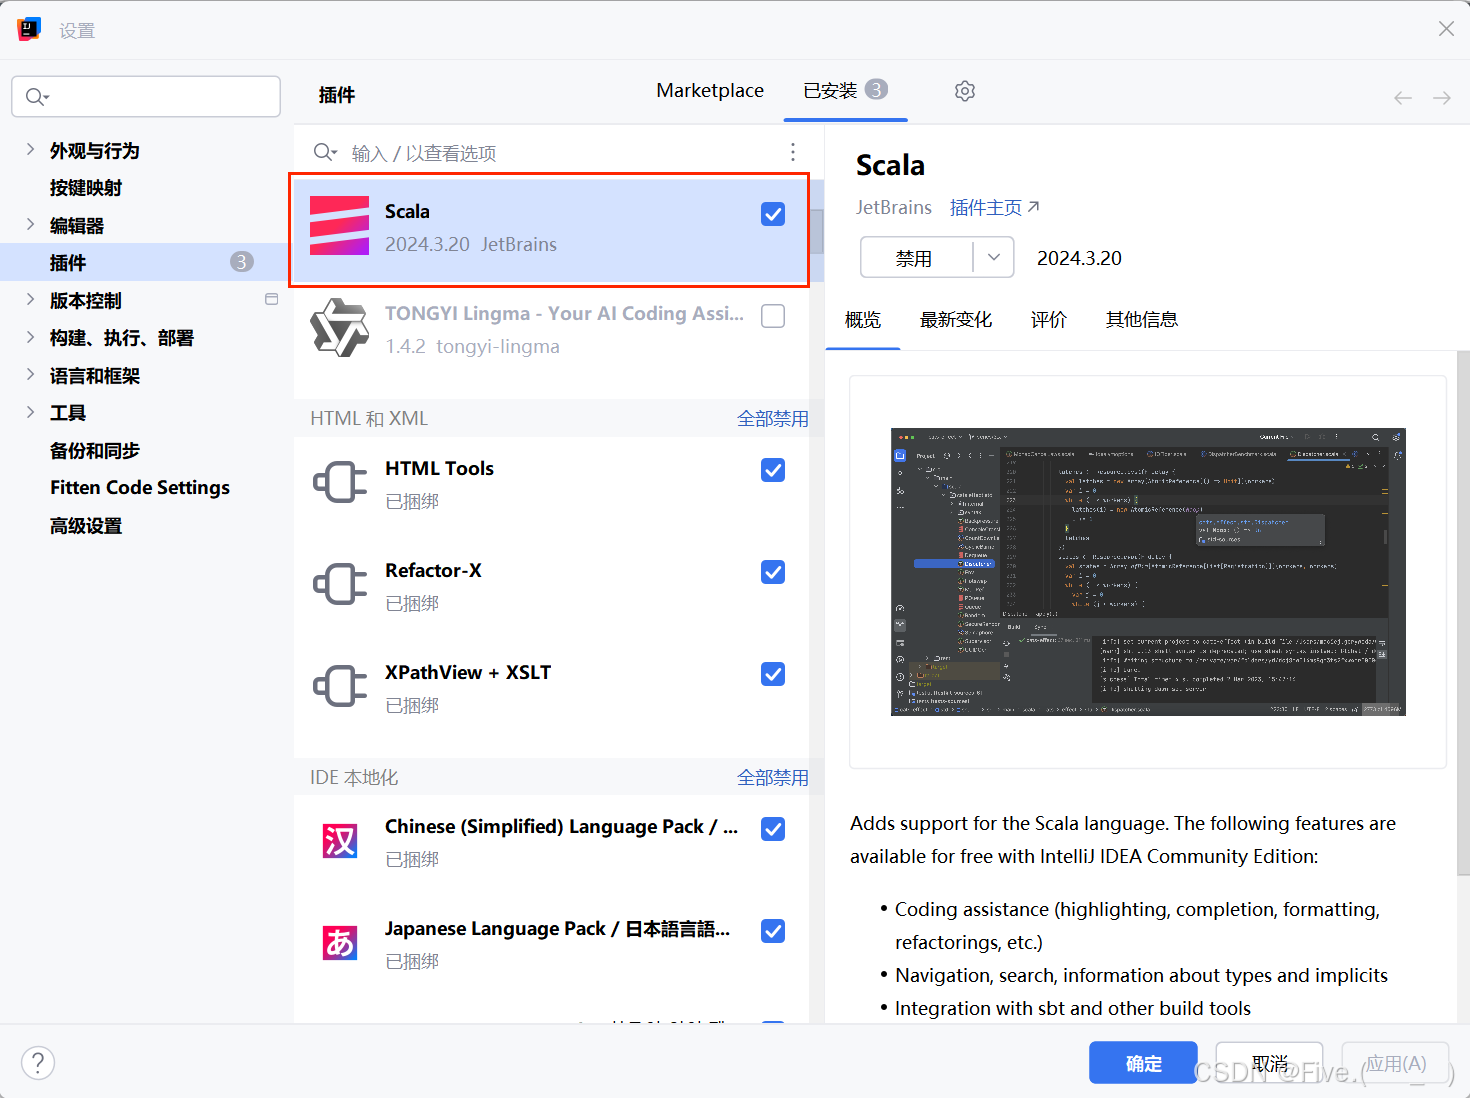Click the 禁用 button for Scala
The image size is (1470, 1098).
tap(914, 258)
